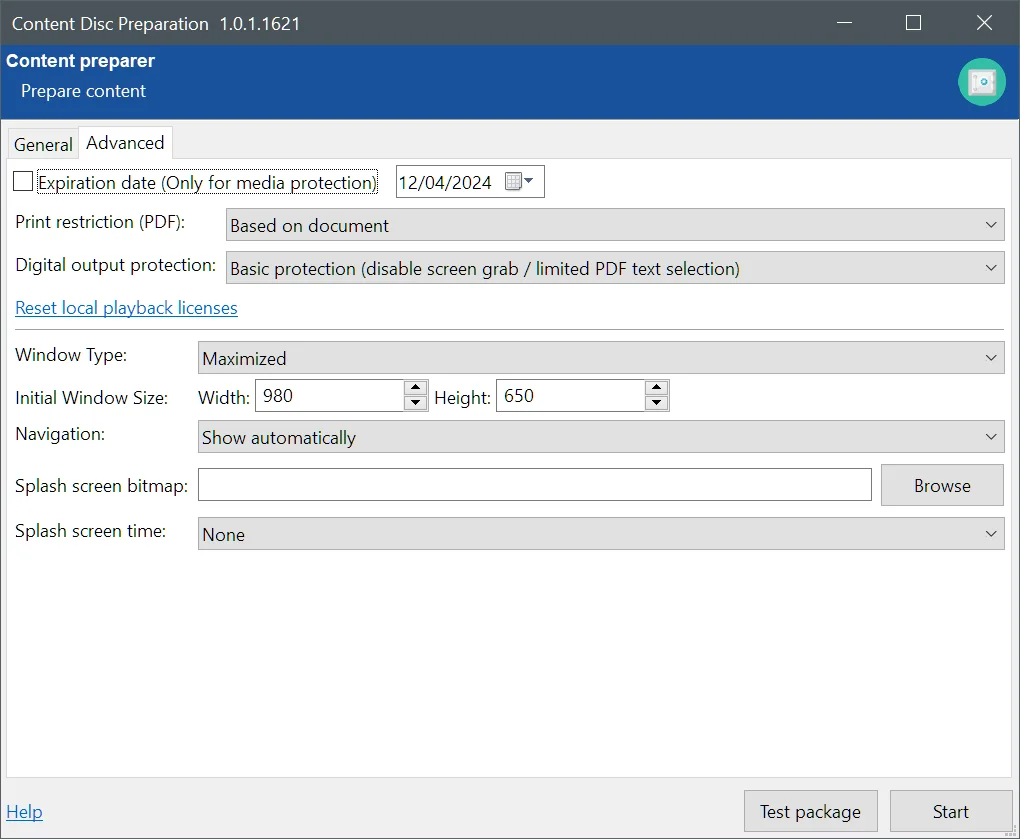Click the Splash screen bitmap text field

click(x=535, y=485)
